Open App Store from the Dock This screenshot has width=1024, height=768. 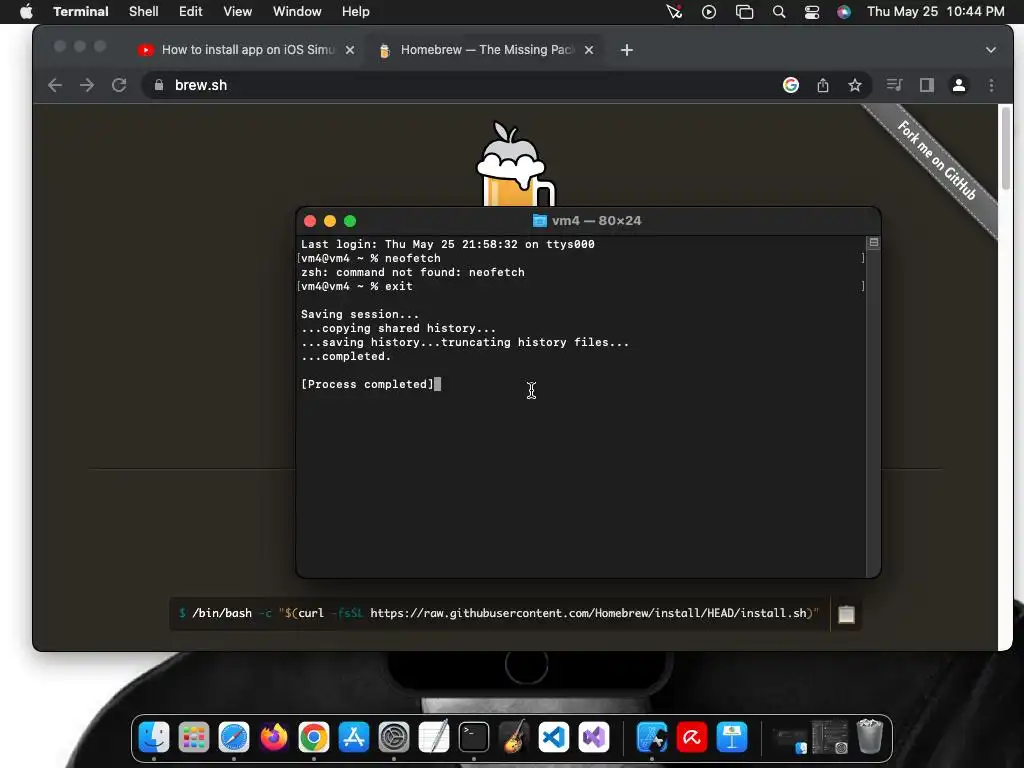(354, 738)
